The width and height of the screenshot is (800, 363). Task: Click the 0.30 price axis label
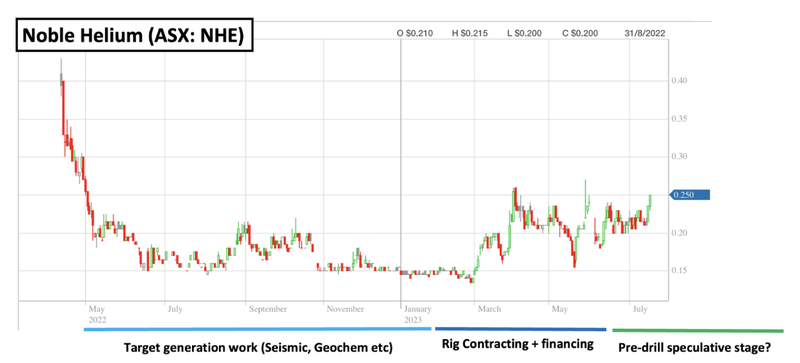click(680, 157)
